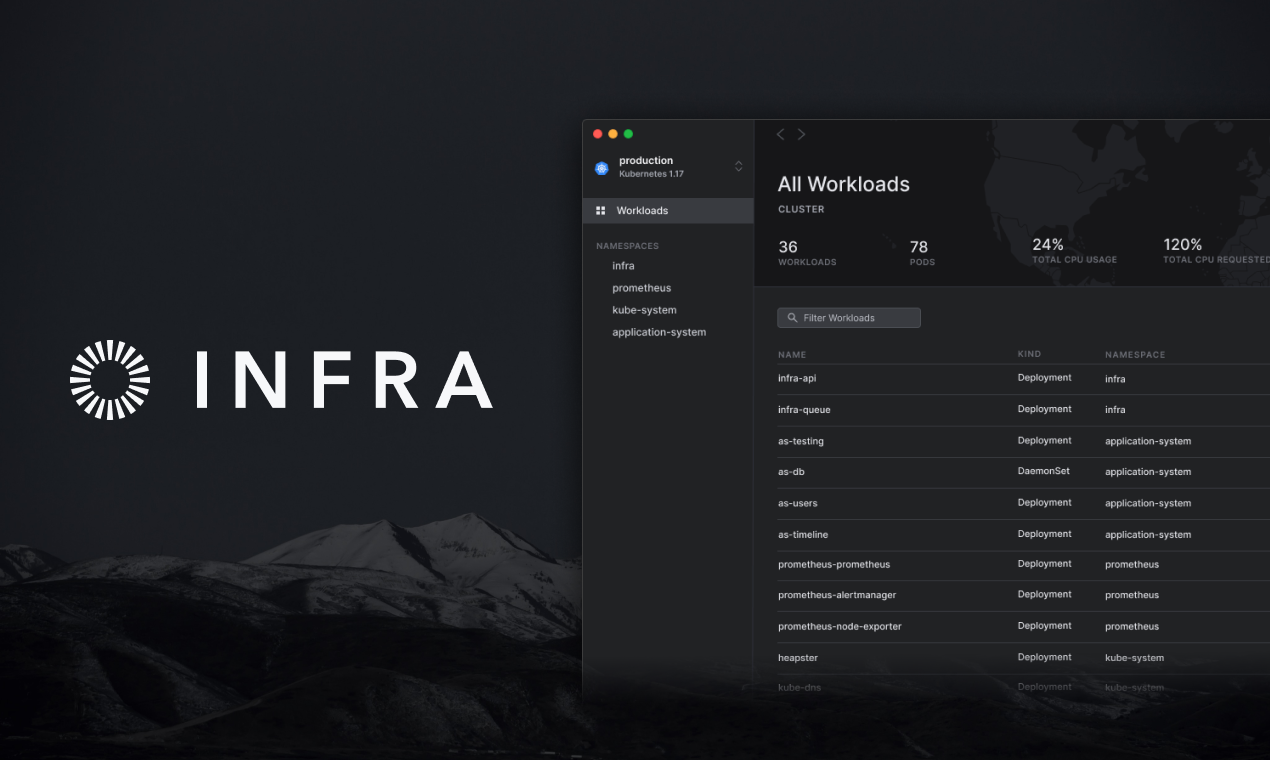Open the as-db DaemonSet row
Image resolution: width=1270 pixels, height=760 pixels.
tap(900, 471)
